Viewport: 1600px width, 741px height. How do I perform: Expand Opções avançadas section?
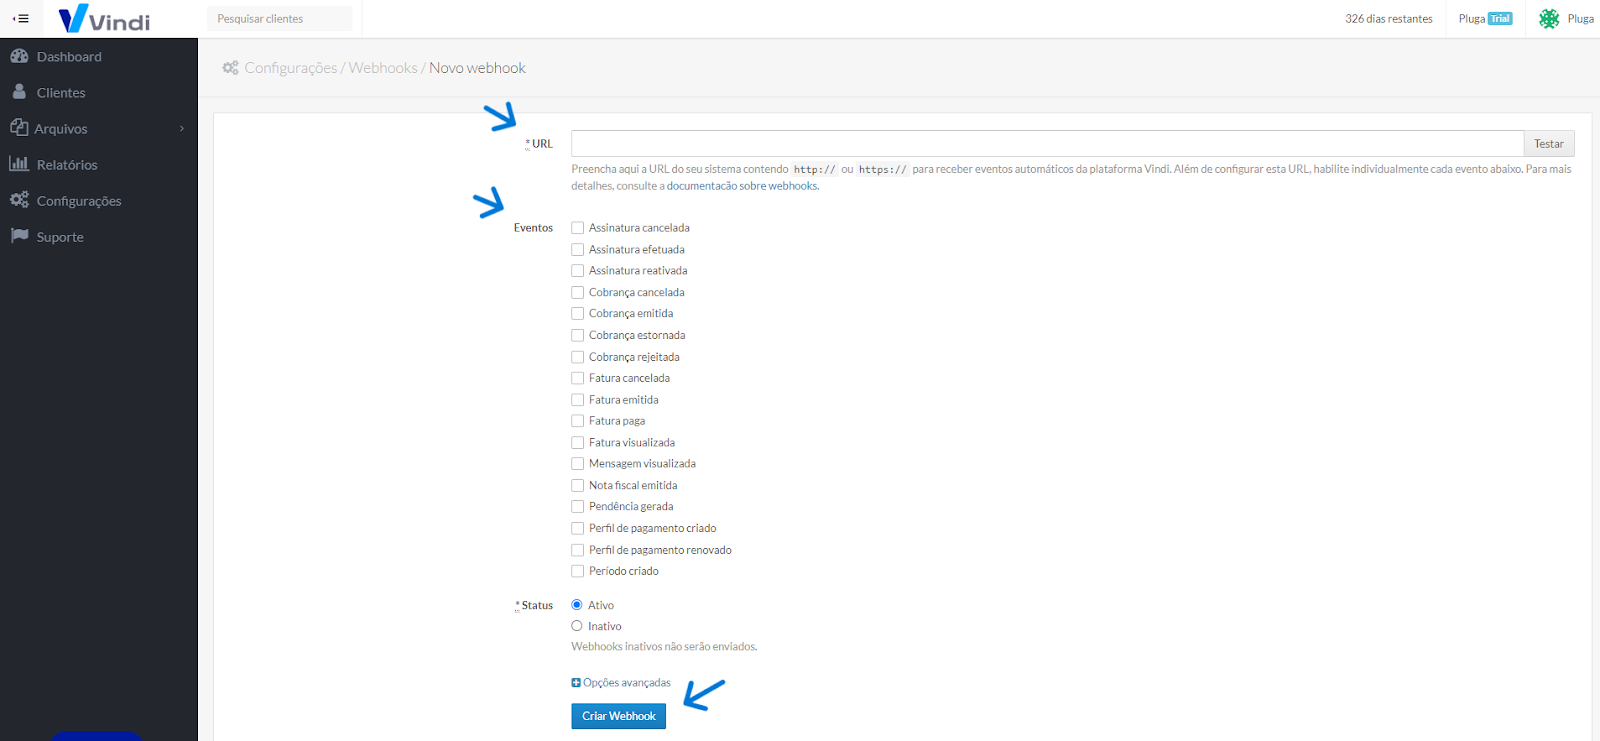tap(621, 683)
